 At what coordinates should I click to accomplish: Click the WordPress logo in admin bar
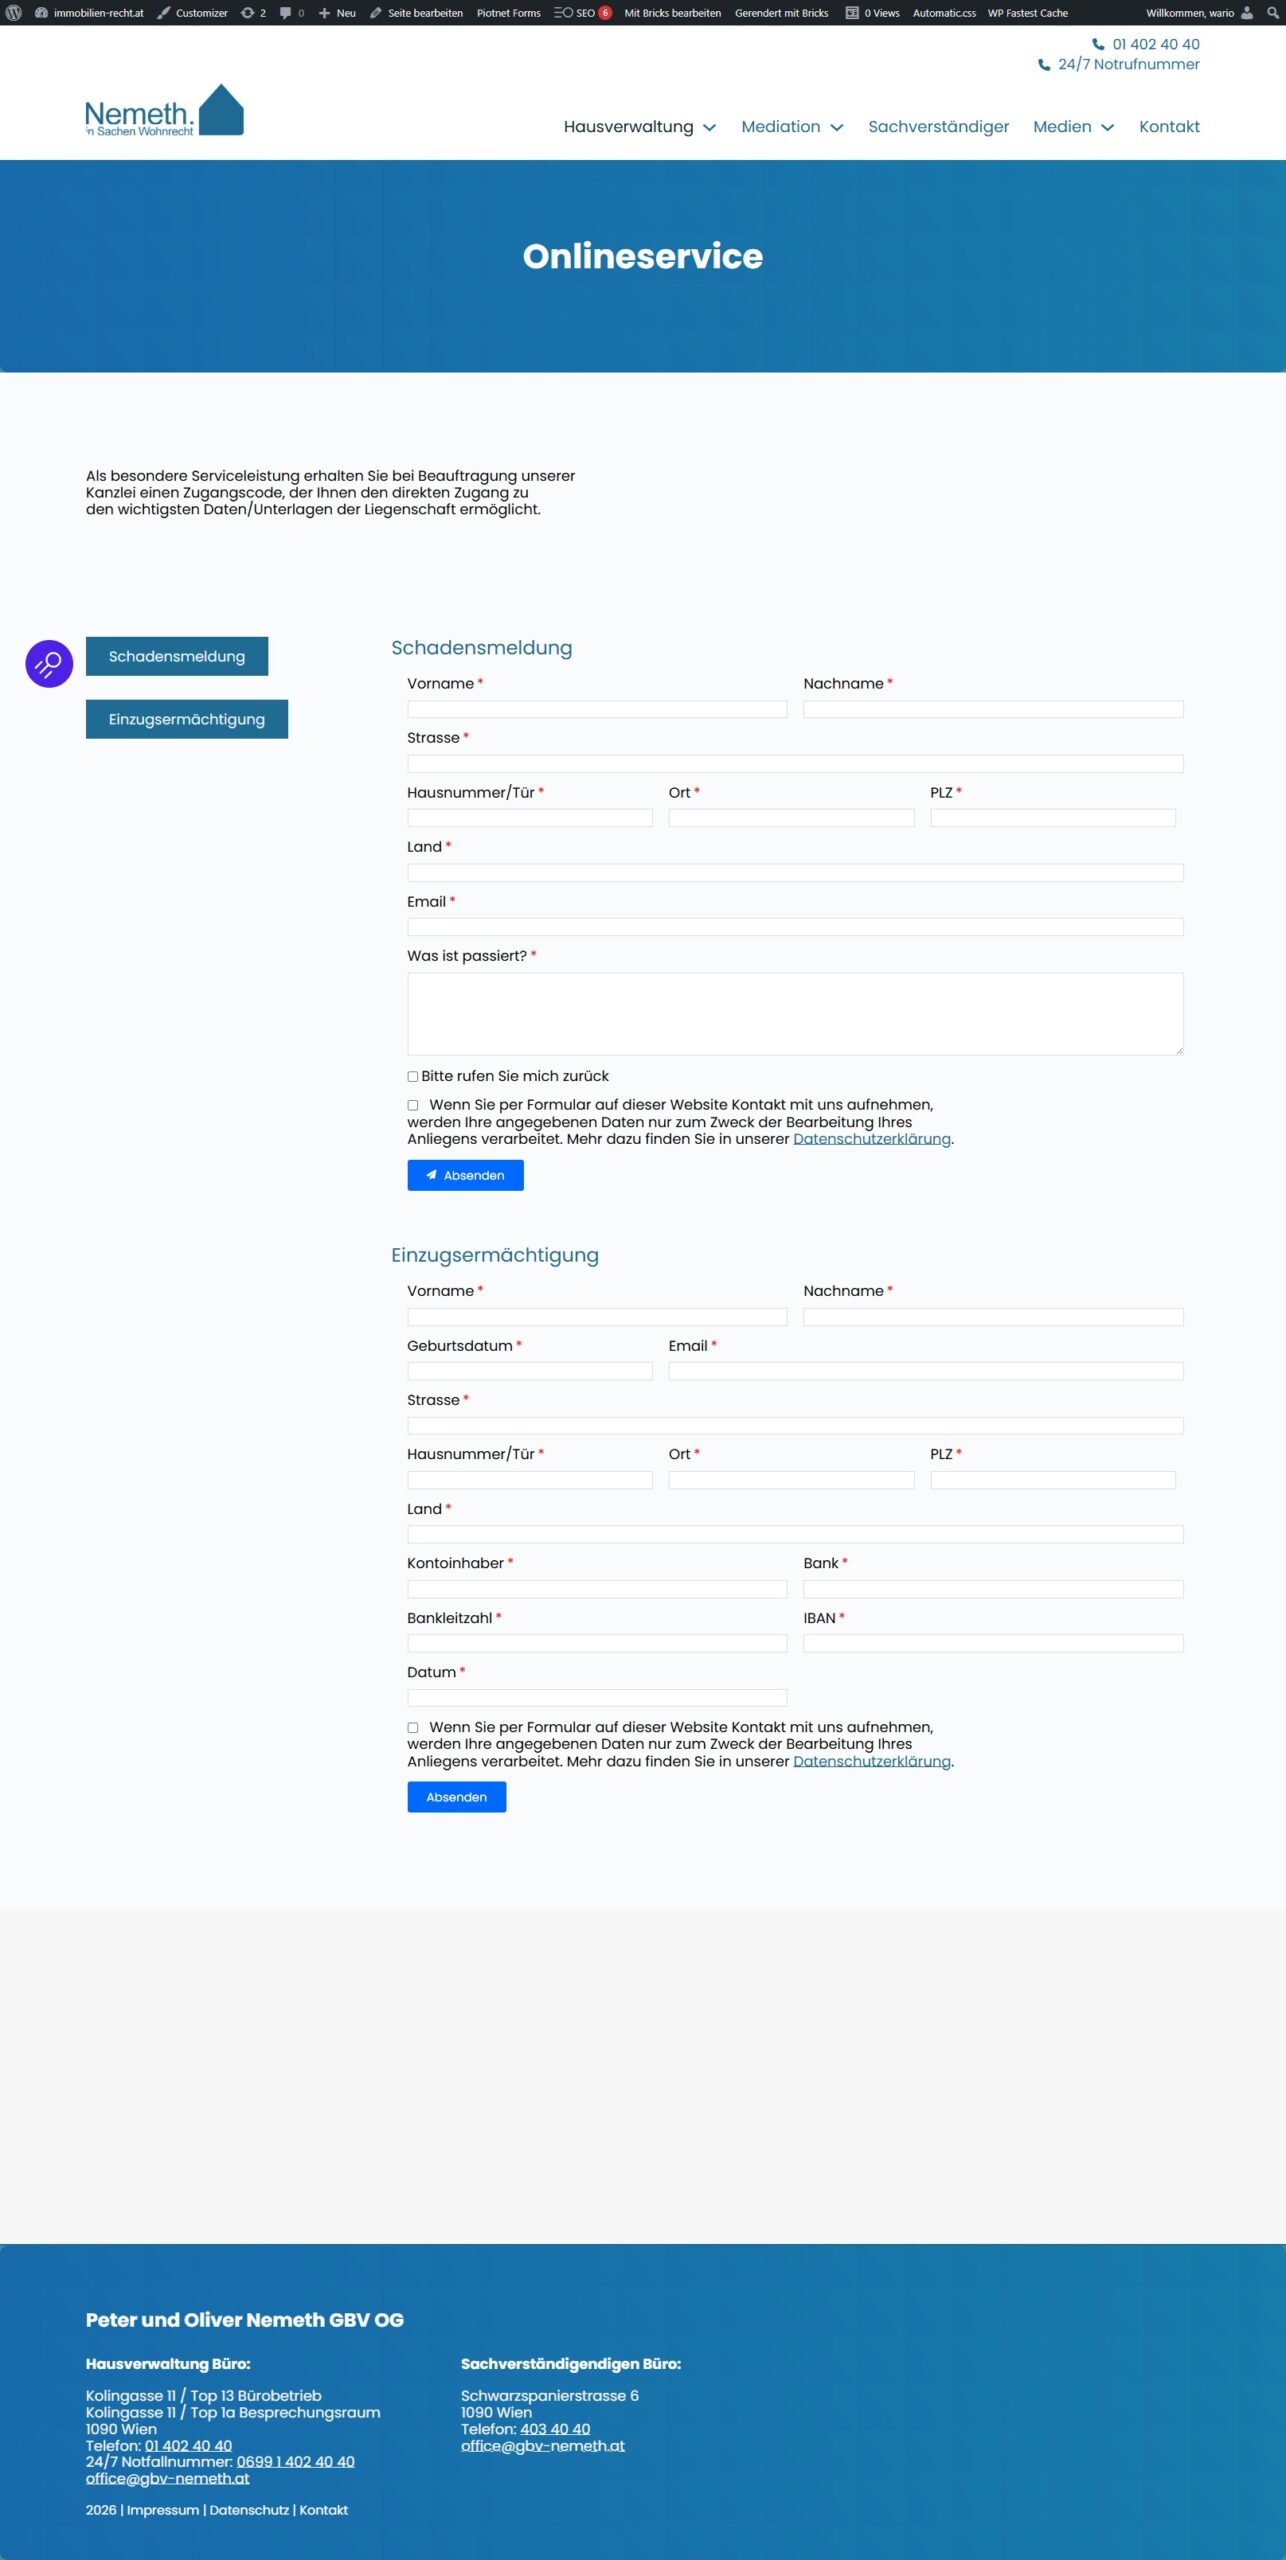(13, 13)
